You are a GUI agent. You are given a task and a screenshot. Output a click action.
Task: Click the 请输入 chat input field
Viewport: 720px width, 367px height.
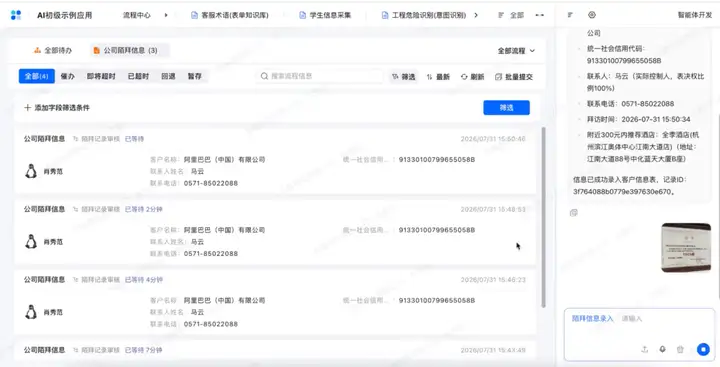pos(632,318)
